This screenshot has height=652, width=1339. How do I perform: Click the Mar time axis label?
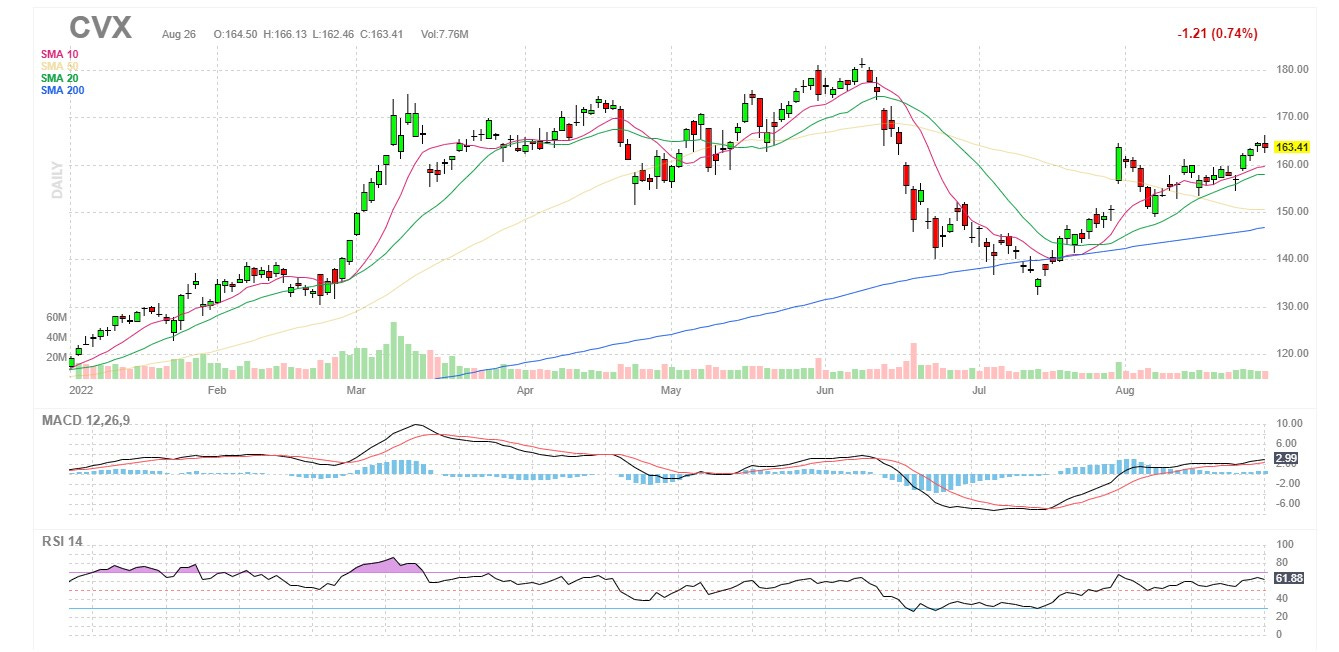(x=357, y=391)
